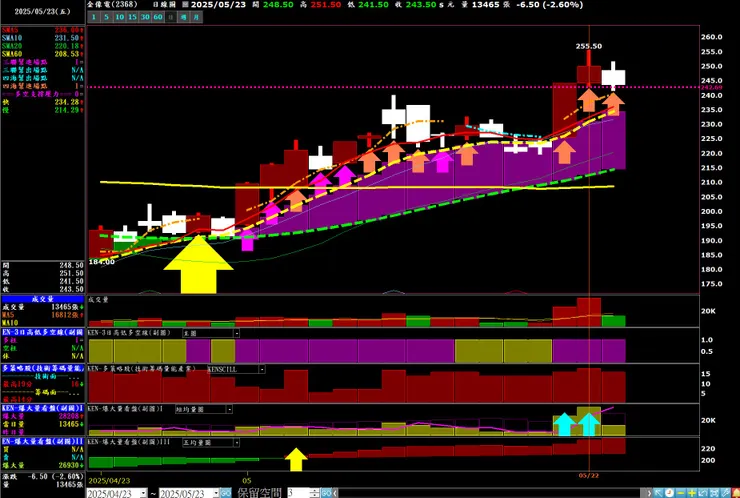Screen dimensions: 740x498
Task: Click the line drawing tool icon
Action: (724, 493)
